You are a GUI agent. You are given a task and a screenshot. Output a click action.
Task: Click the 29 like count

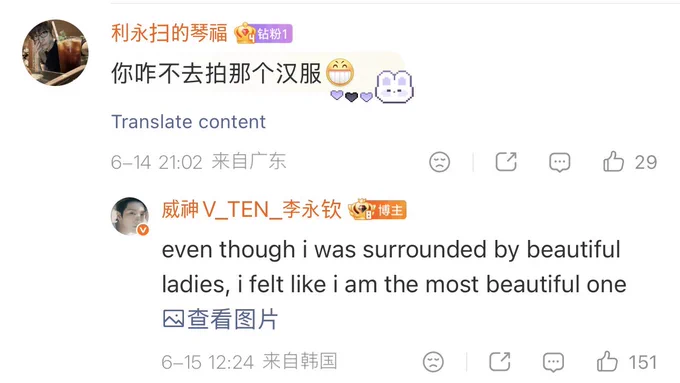[646, 162]
